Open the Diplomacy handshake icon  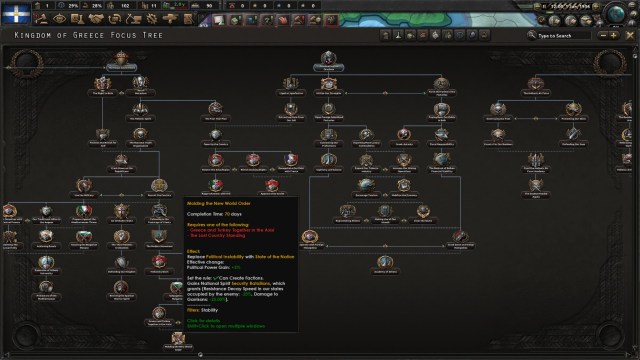pyautogui.click(x=96, y=19)
